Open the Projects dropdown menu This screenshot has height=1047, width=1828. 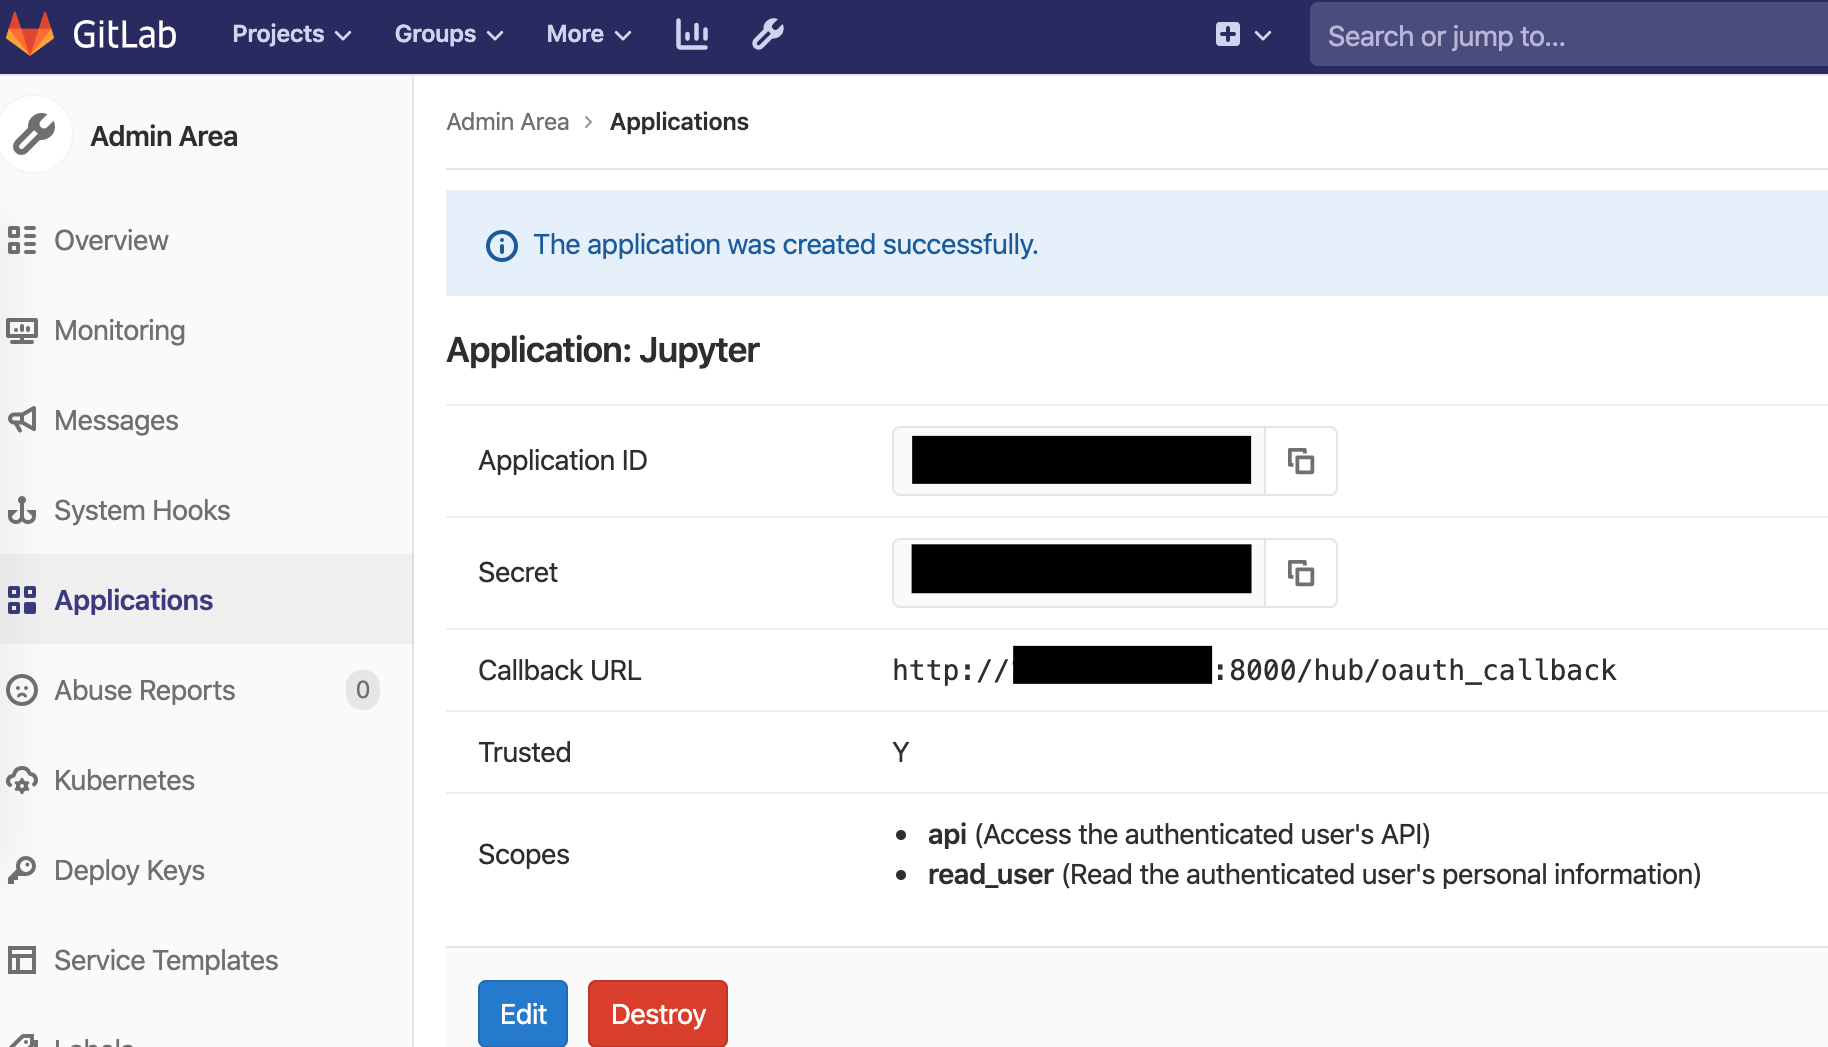(x=292, y=34)
